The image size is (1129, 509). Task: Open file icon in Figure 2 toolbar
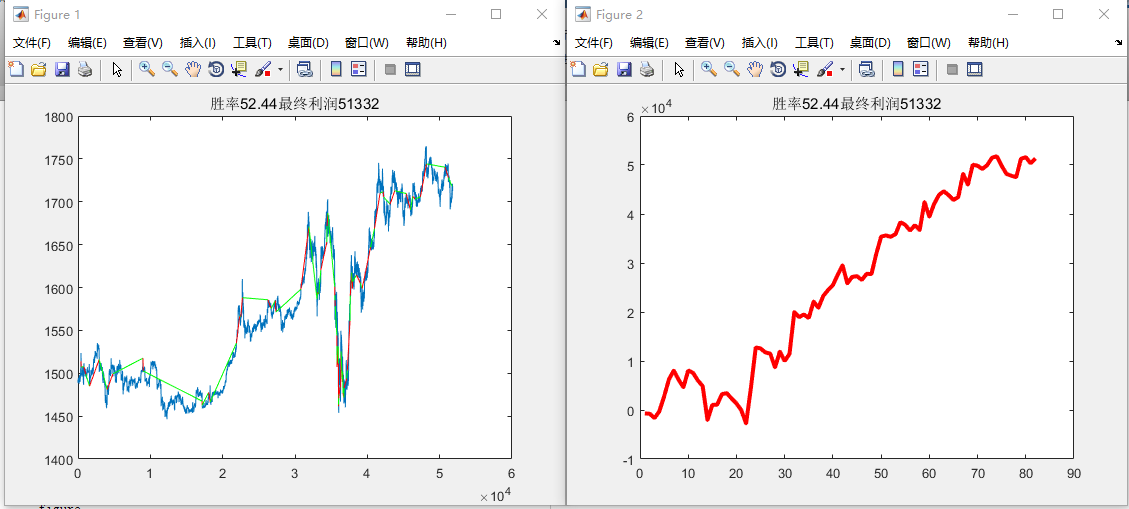[x=601, y=69]
